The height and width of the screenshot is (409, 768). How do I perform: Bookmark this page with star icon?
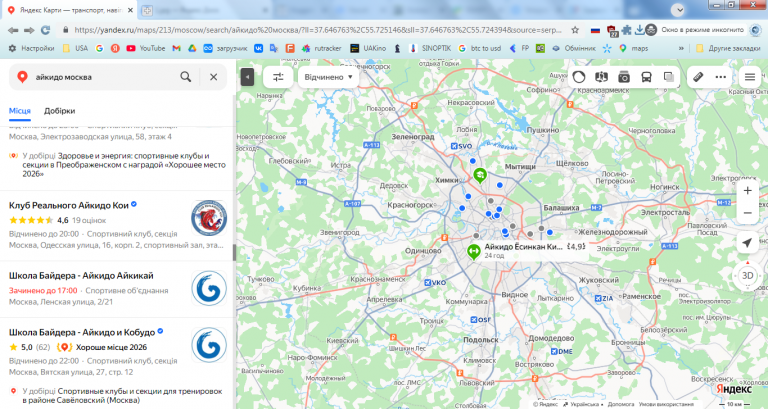pyautogui.click(x=575, y=30)
